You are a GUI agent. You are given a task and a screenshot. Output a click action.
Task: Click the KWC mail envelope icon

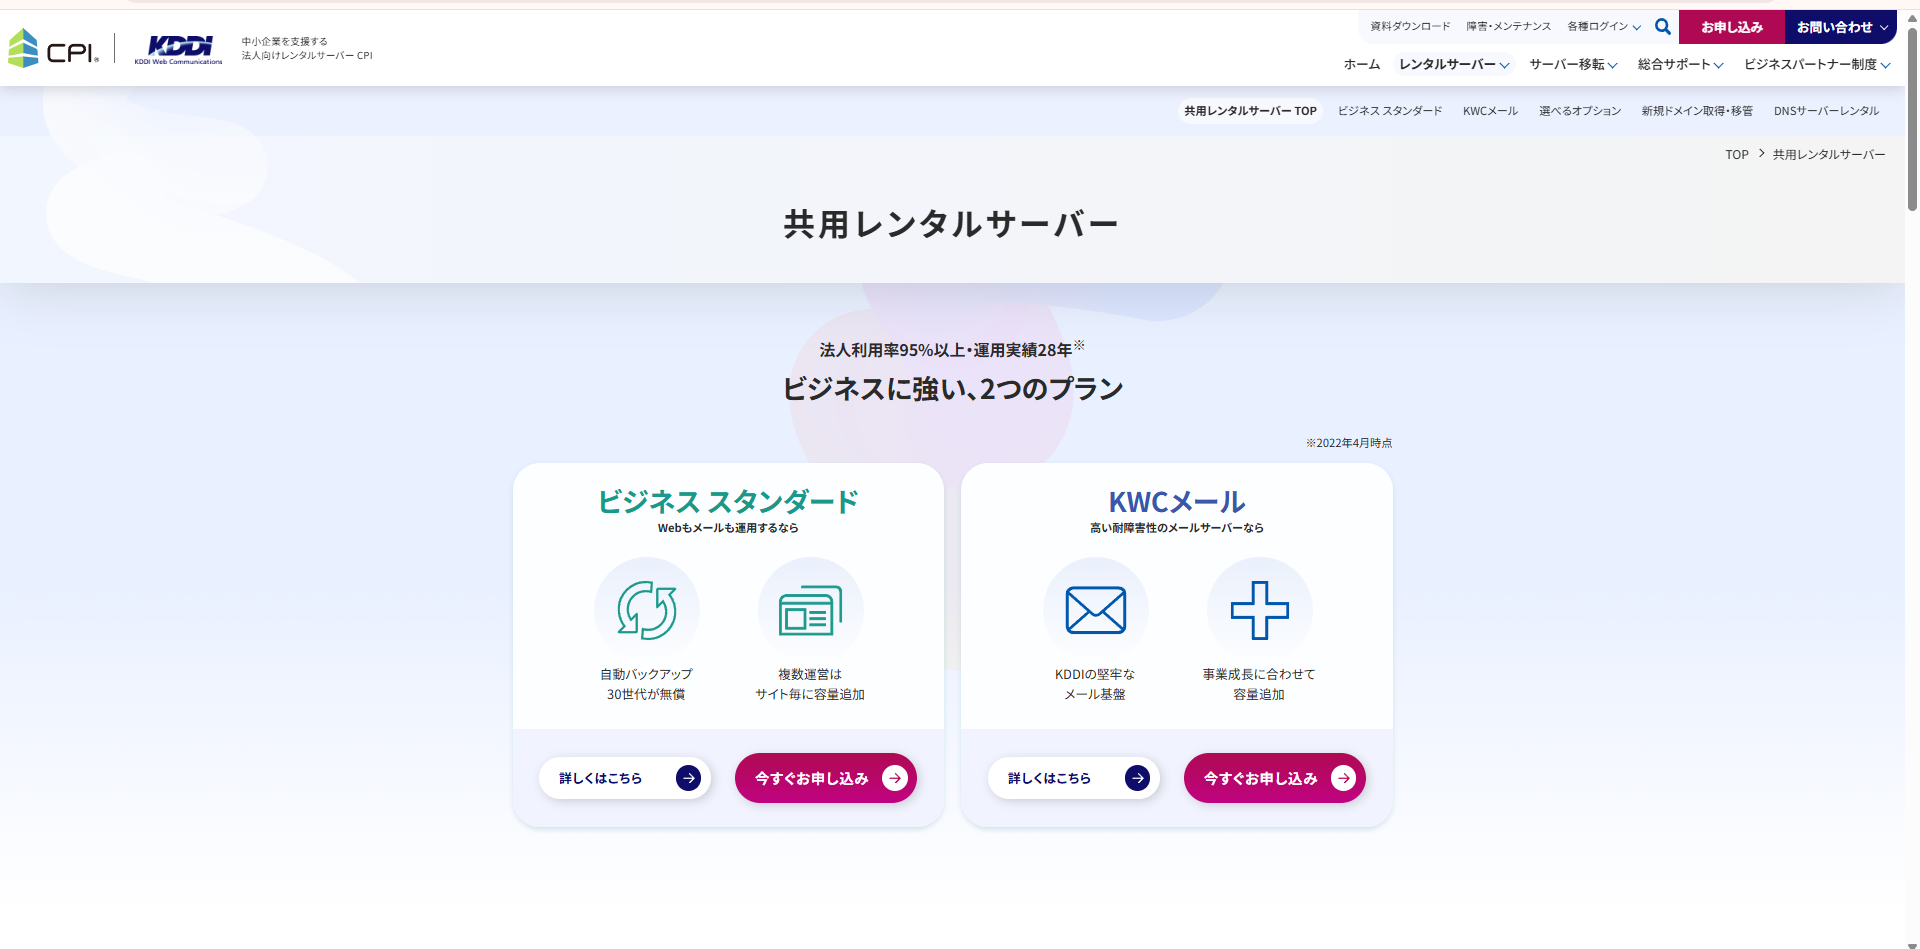[x=1095, y=610]
